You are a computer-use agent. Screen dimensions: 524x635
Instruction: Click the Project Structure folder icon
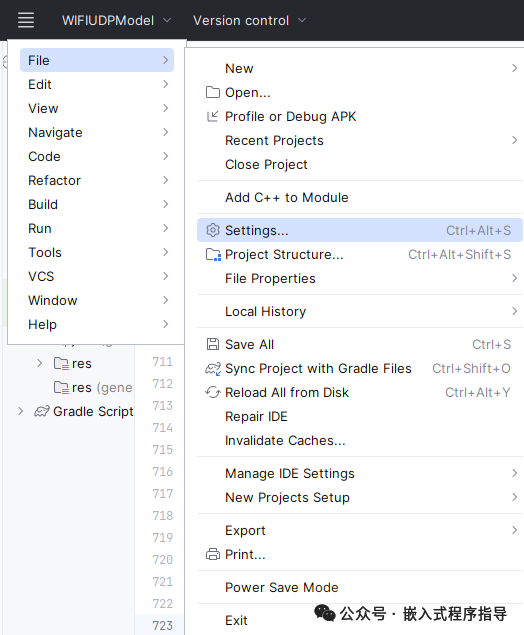(x=213, y=254)
